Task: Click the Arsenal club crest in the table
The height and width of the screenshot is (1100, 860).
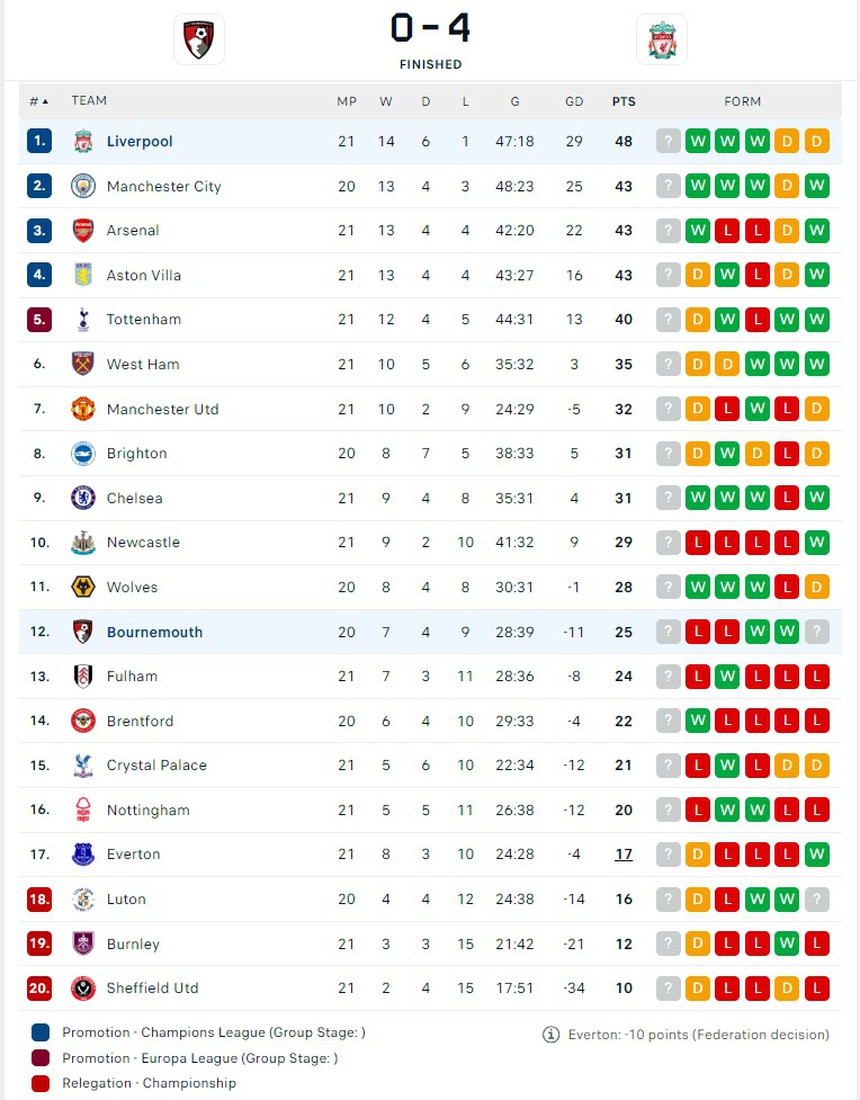Action: [x=83, y=230]
